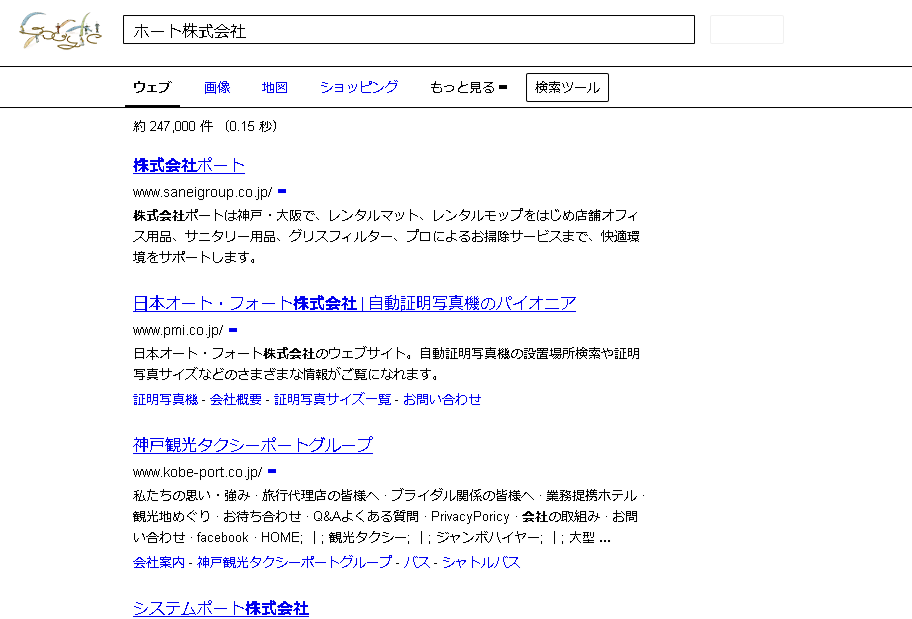Image resolution: width=912 pixels, height=619 pixels.
Task: Follow the 会社概要 sitelink
Action: coord(236,399)
